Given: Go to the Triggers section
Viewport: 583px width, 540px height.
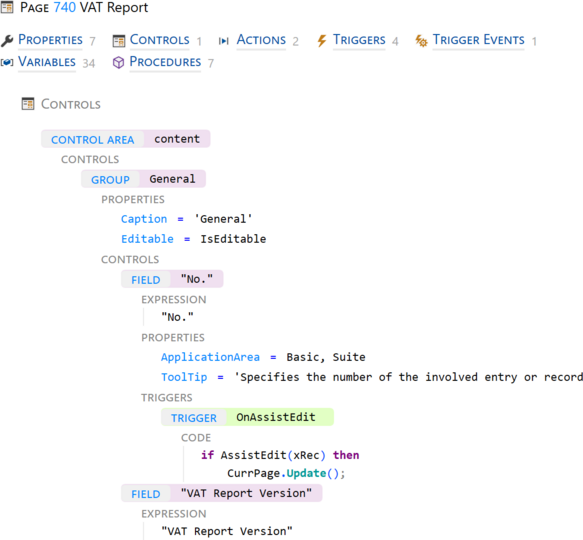Looking at the screenshot, I should pos(359,40).
